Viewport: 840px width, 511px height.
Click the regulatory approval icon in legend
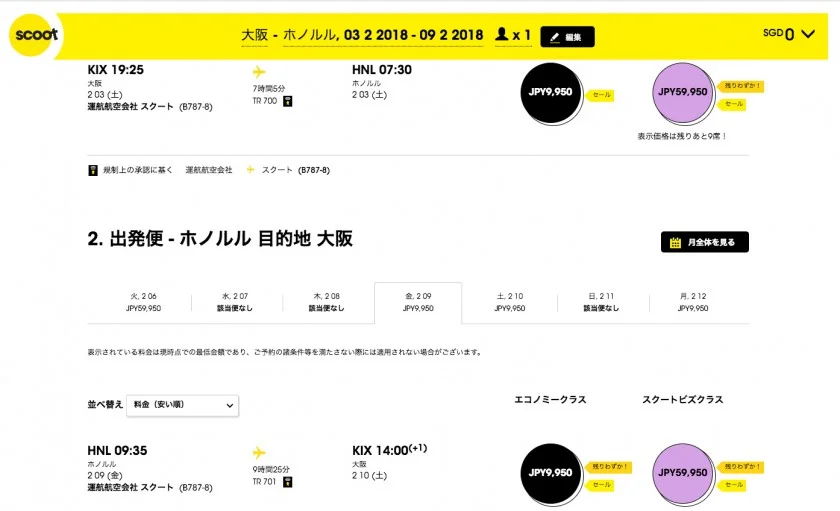pyautogui.click(x=93, y=170)
